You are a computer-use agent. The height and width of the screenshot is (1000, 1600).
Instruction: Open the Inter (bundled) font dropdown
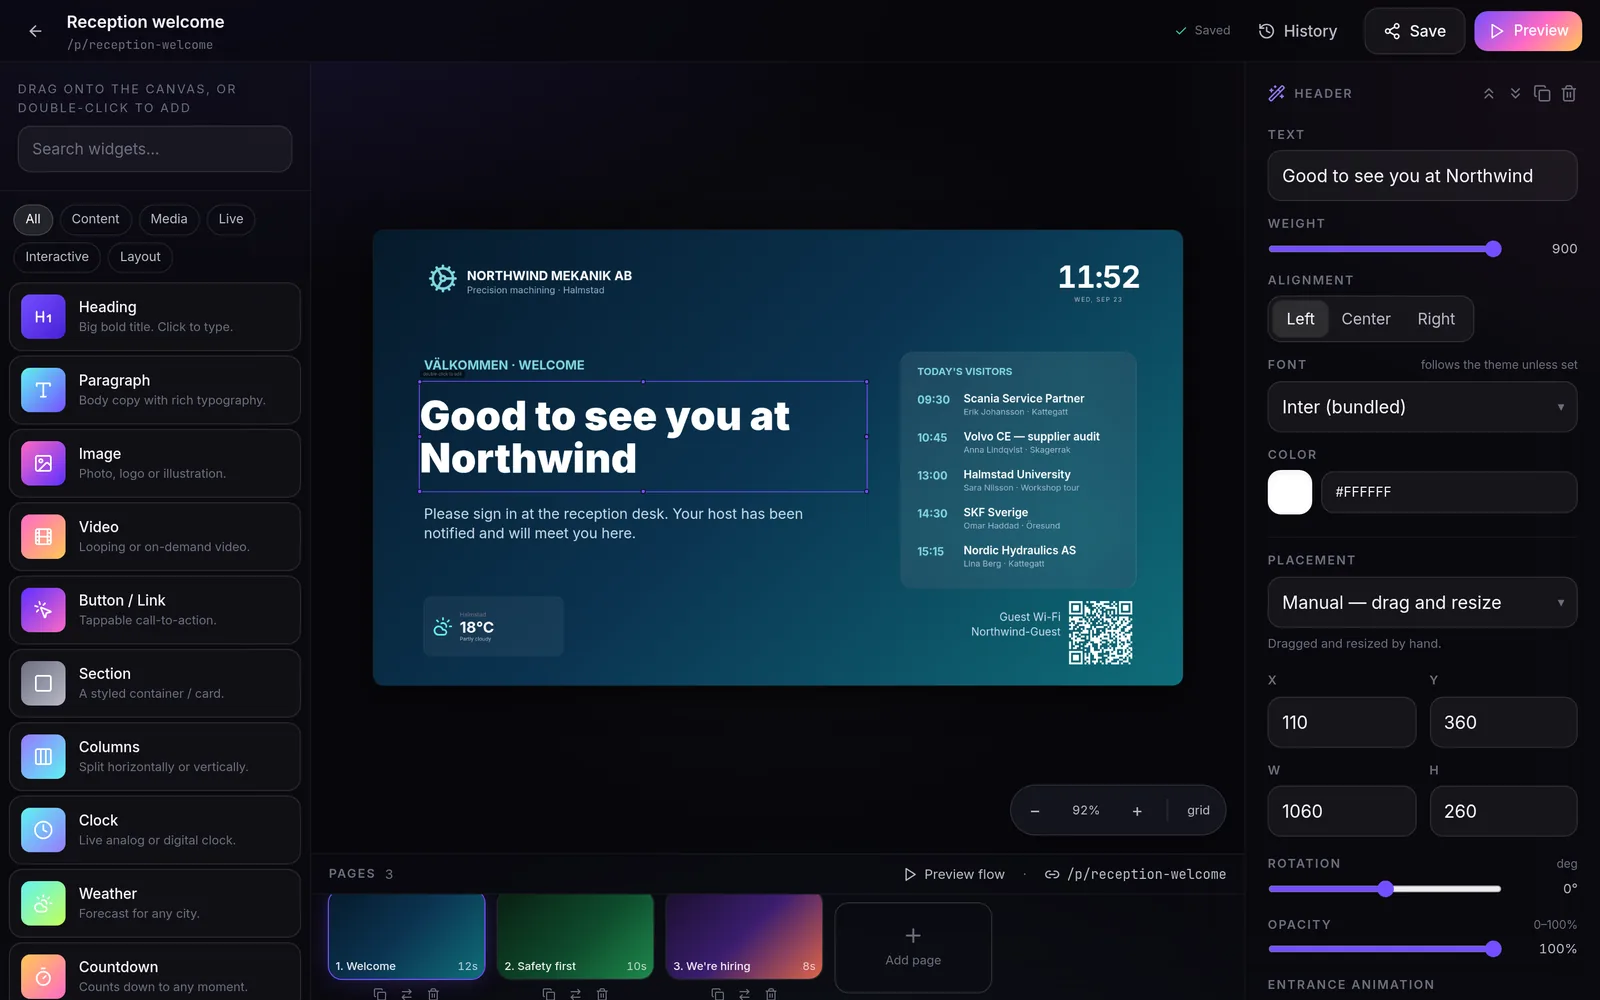coord(1422,407)
